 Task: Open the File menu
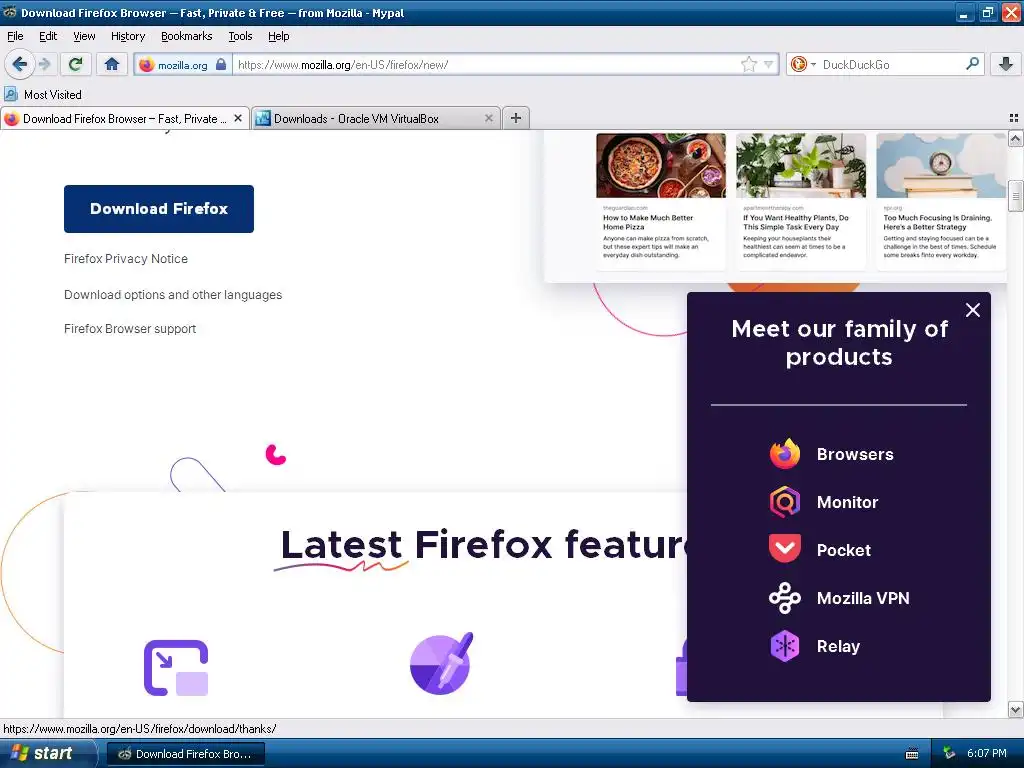pyautogui.click(x=15, y=36)
